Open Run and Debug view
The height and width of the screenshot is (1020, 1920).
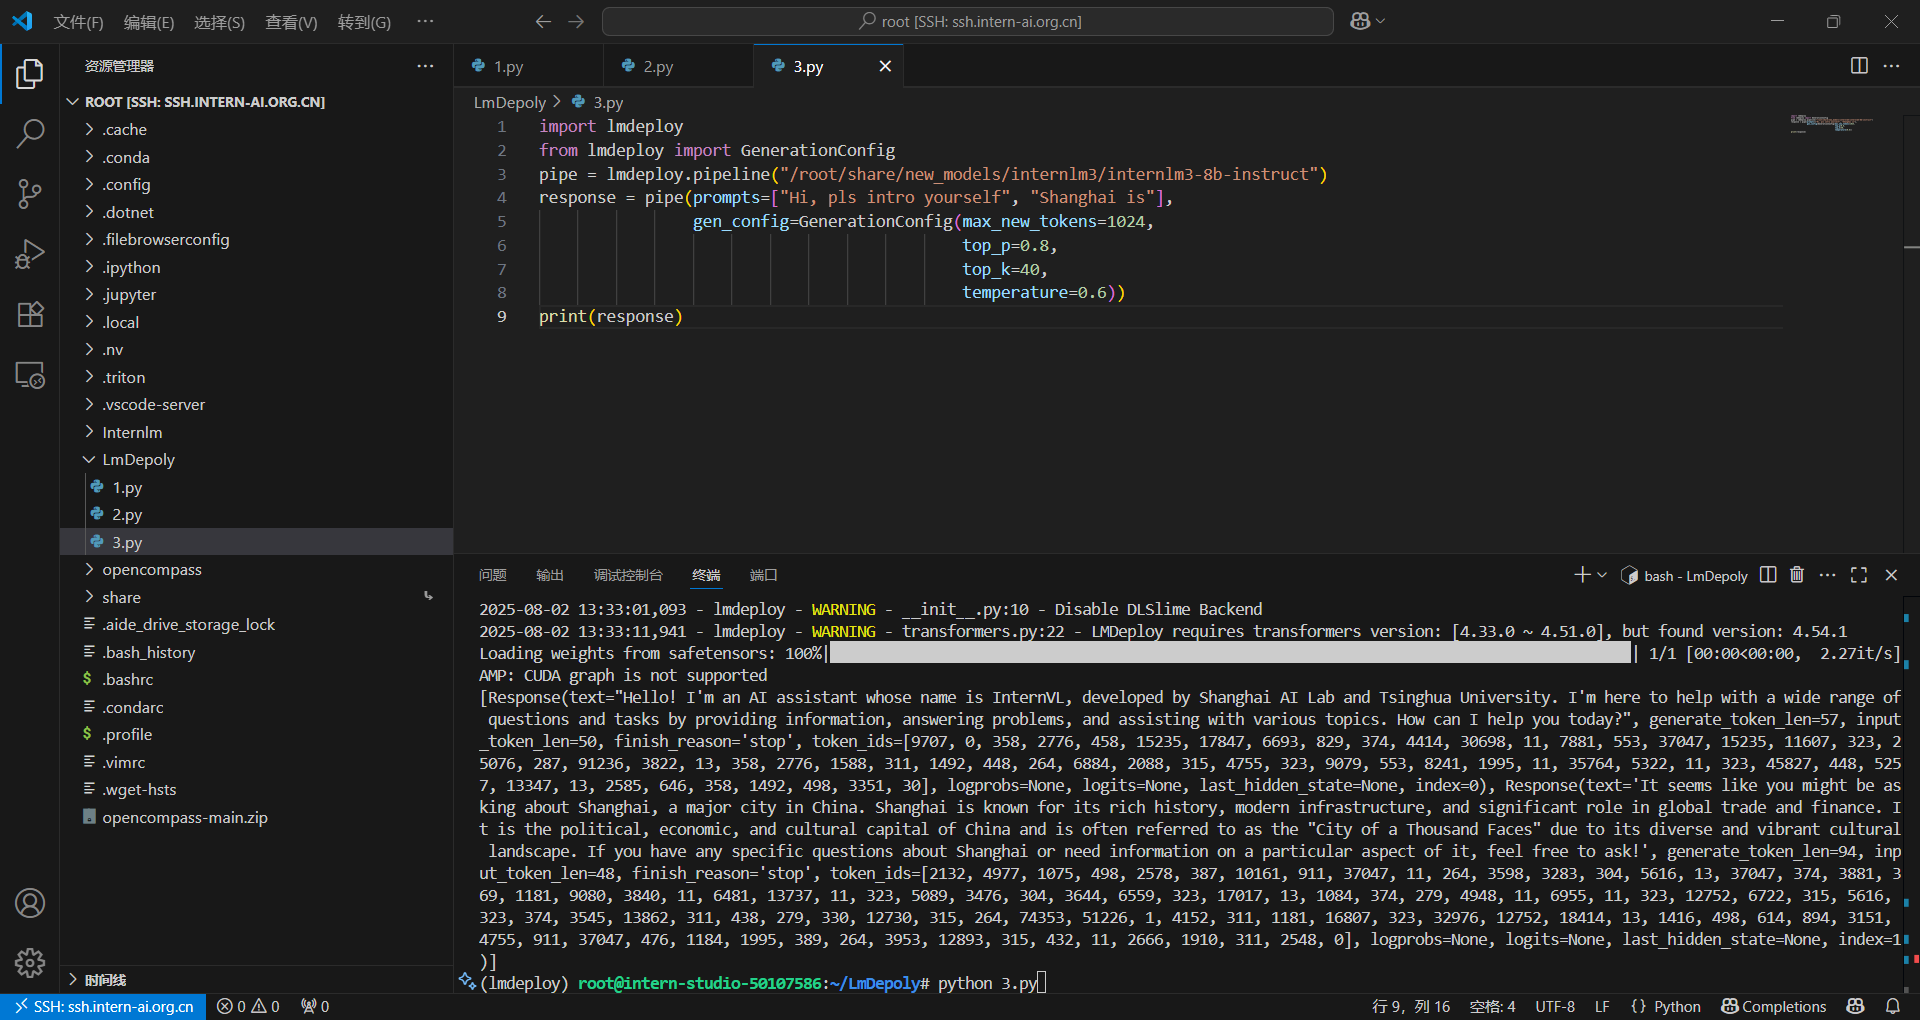[x=30, y=254]
